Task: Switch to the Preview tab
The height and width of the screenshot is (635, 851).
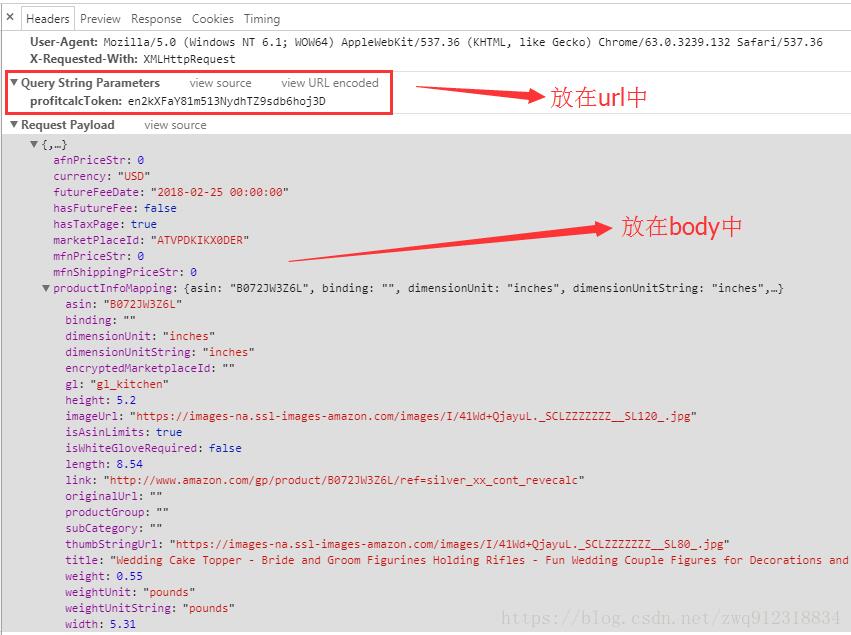Action: [x=100, y=18]
